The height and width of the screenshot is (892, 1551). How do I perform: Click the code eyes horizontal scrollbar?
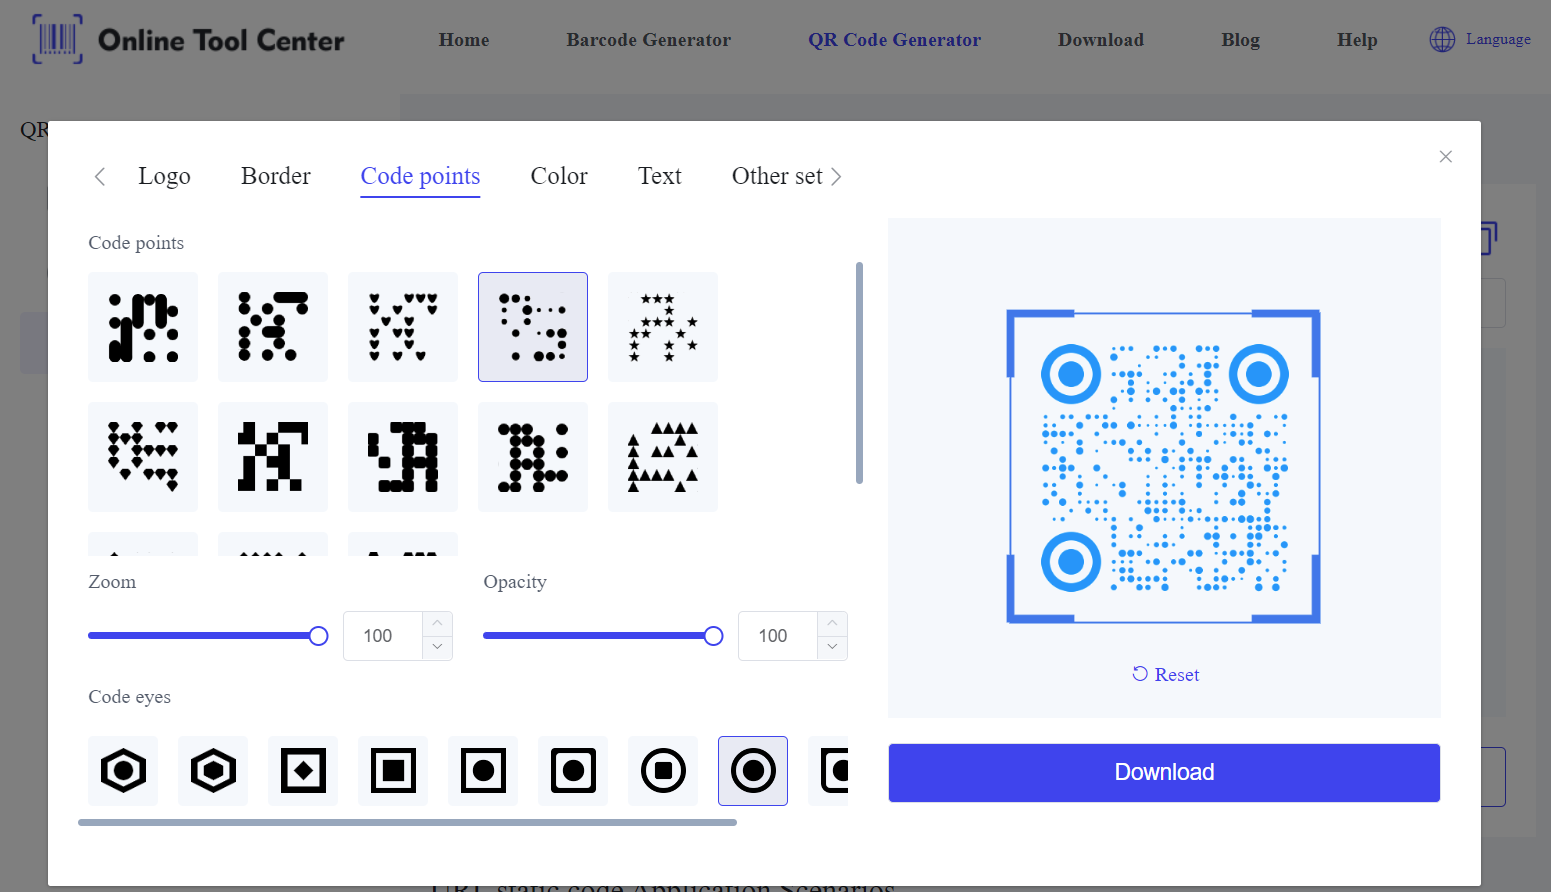pos(407,822)
